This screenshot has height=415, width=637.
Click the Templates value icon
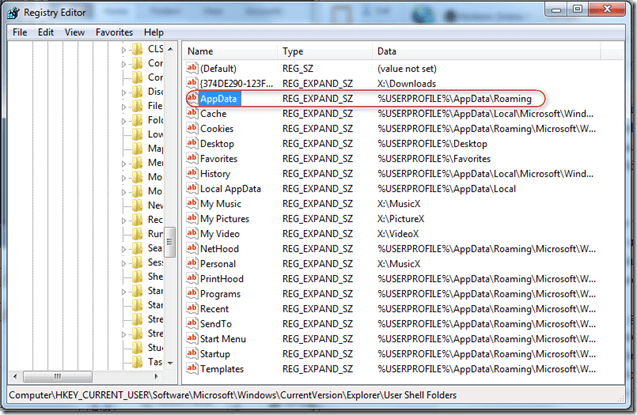click(193, 369)
